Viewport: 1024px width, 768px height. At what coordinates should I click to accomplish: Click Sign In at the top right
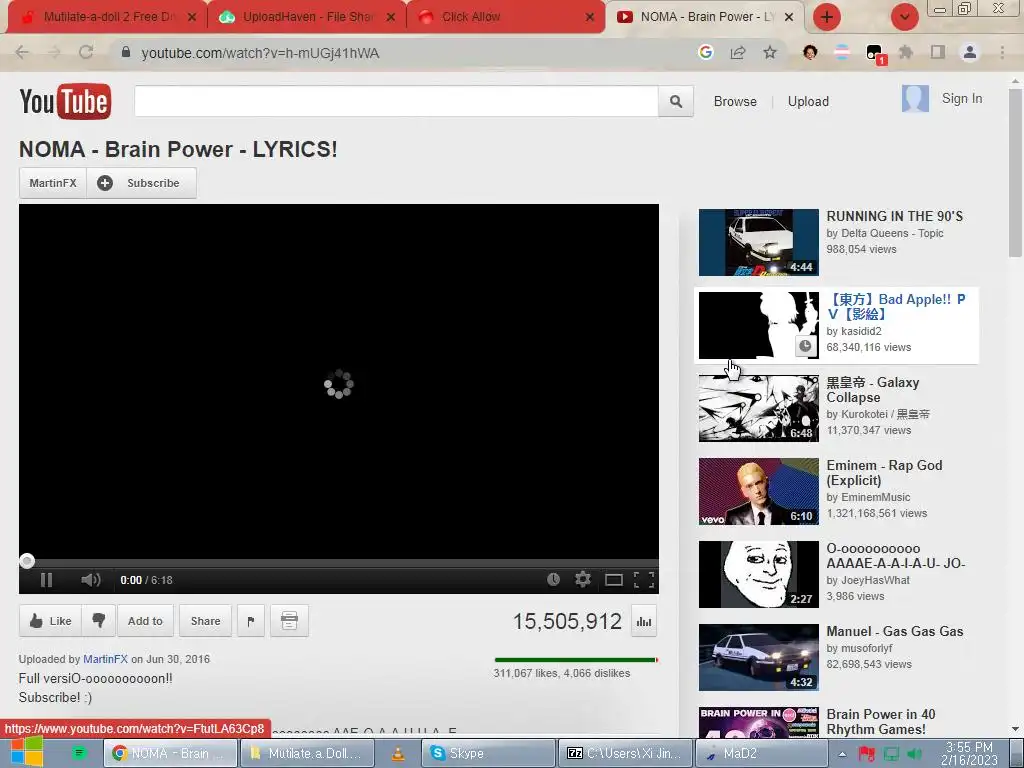point(962,99)
